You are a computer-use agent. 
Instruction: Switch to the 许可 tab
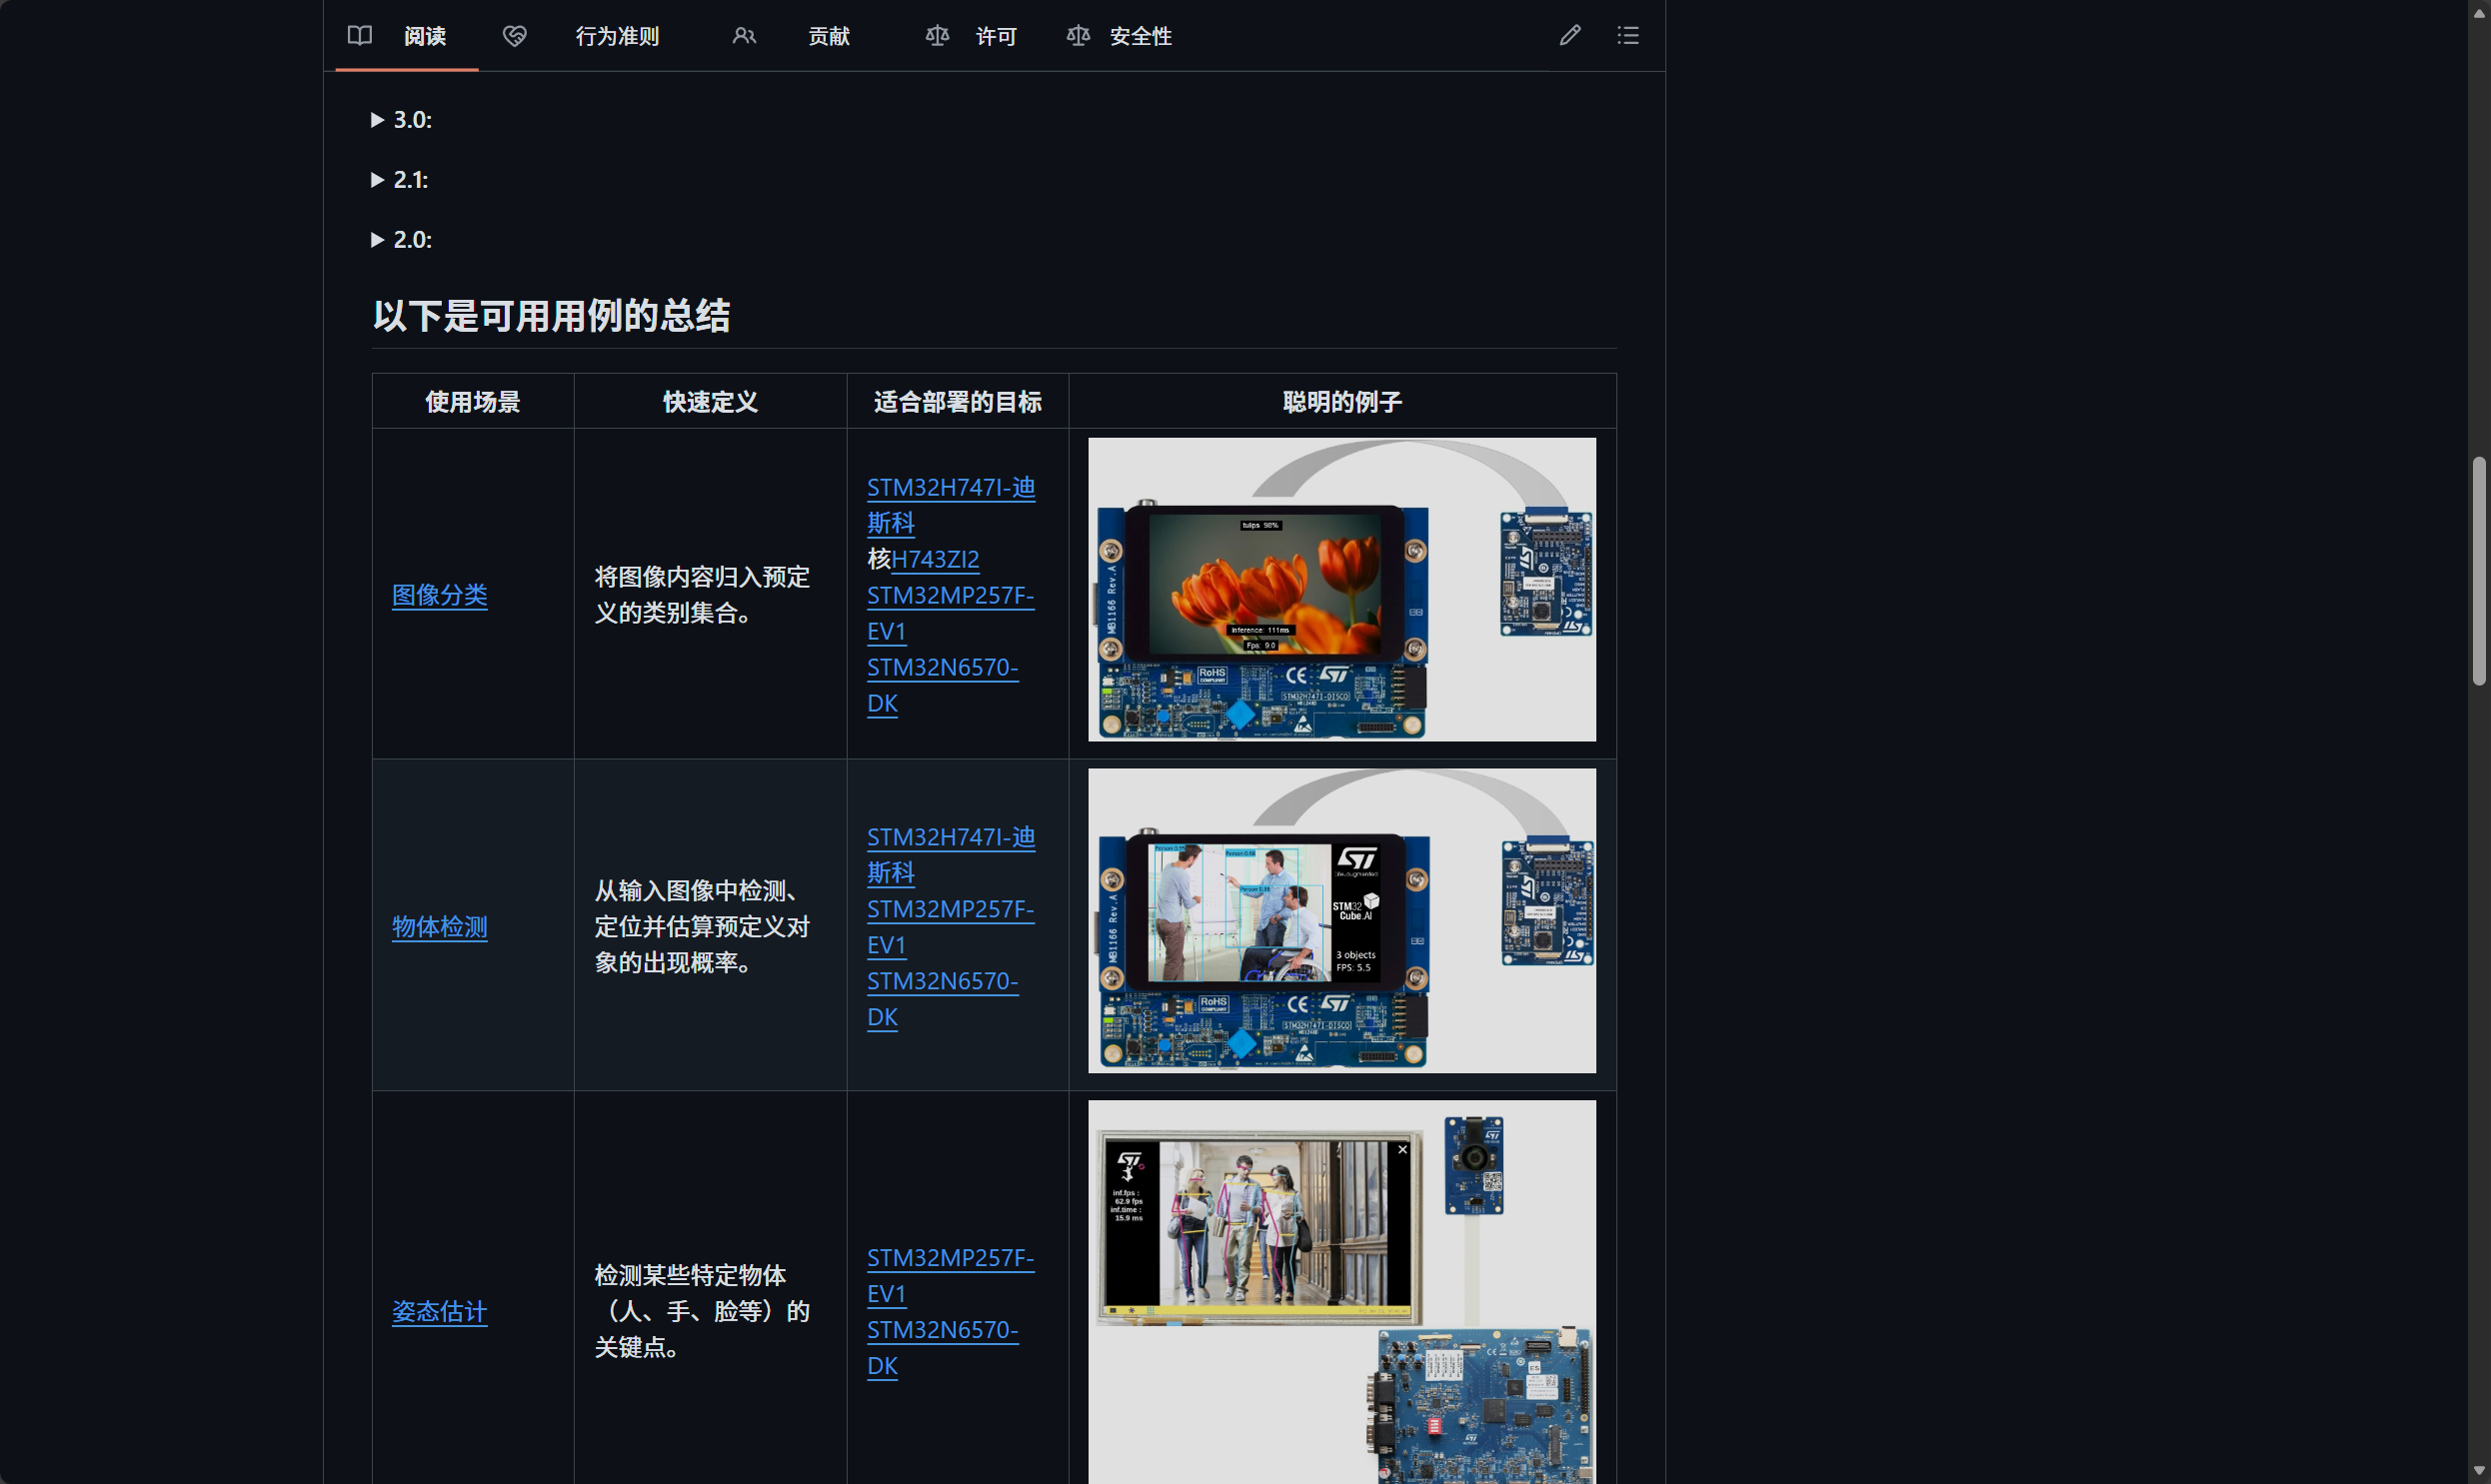click(995, 36)
